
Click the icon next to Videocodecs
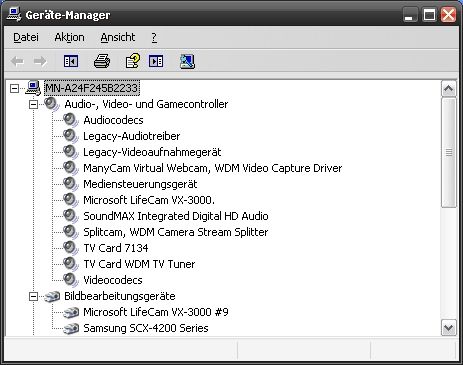[71, 280]
